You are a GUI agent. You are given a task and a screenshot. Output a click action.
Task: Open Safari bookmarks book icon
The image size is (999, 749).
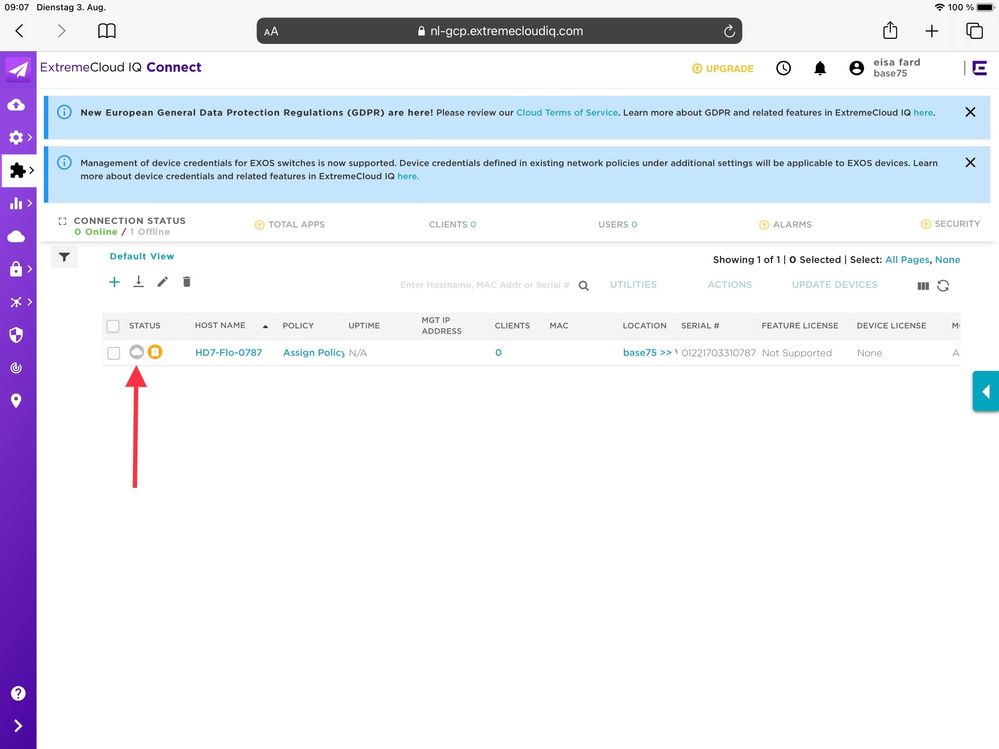(x=106, y=31)
